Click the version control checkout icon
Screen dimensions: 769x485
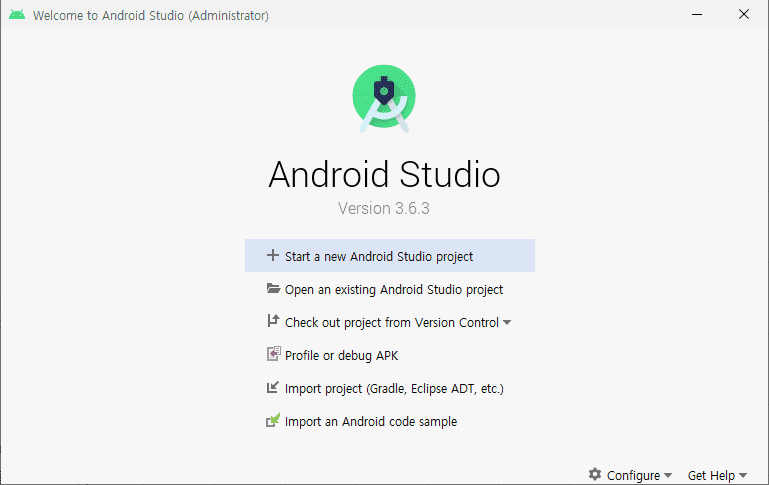[x=273, y=321]
